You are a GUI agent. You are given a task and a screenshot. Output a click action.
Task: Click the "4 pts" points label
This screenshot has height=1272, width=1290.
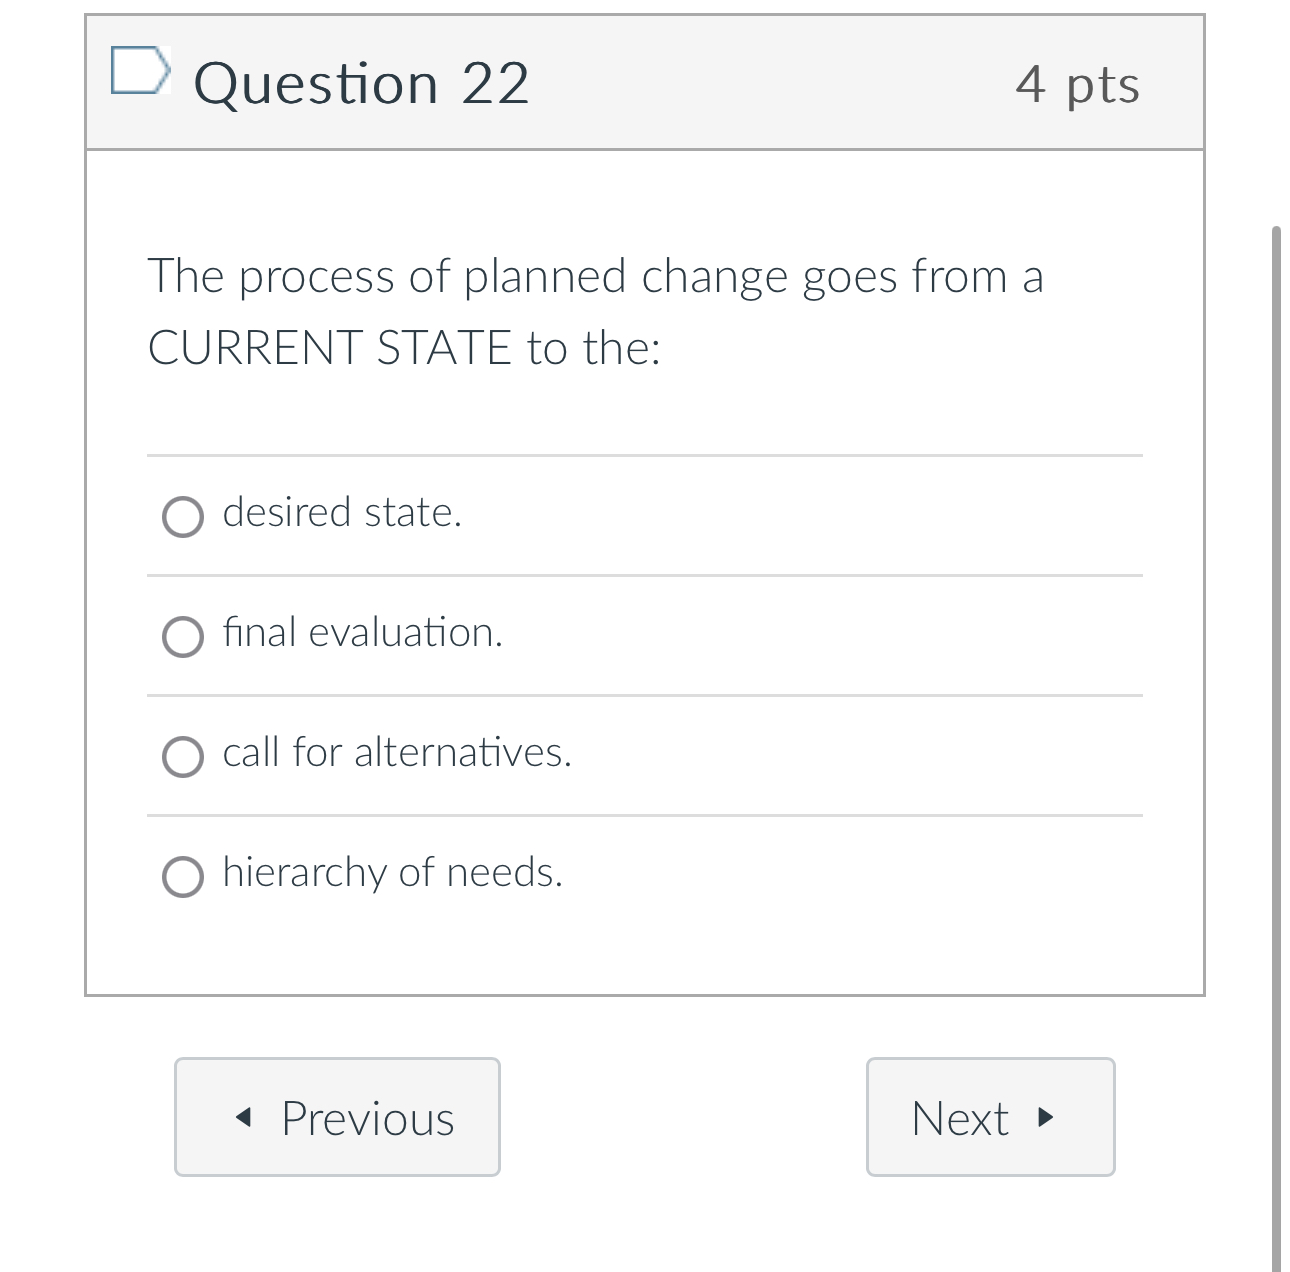[x=1077, y=84]
